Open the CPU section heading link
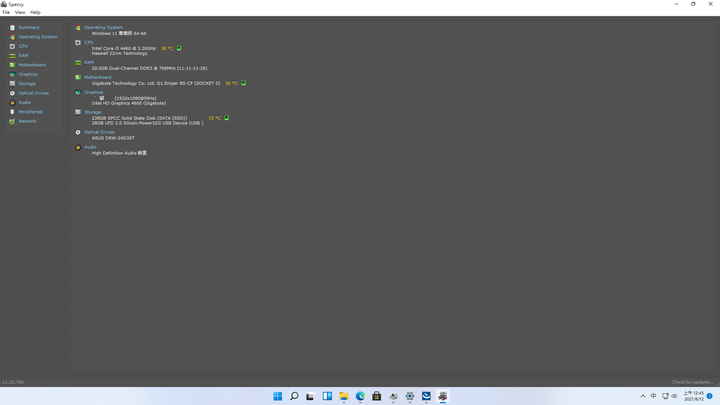The image size is (720, 405). 89,42
